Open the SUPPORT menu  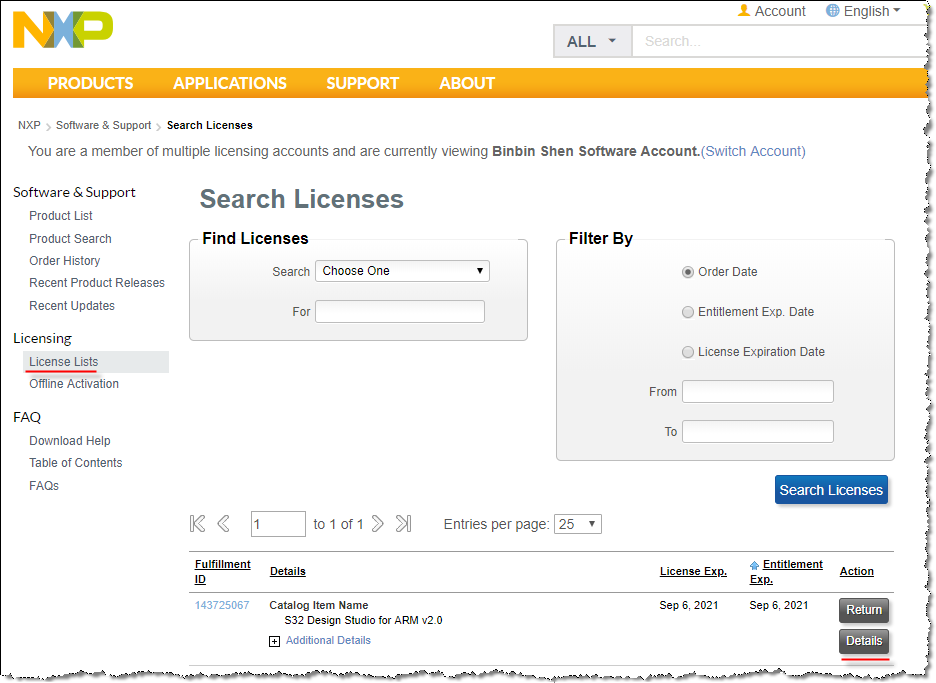362,83
